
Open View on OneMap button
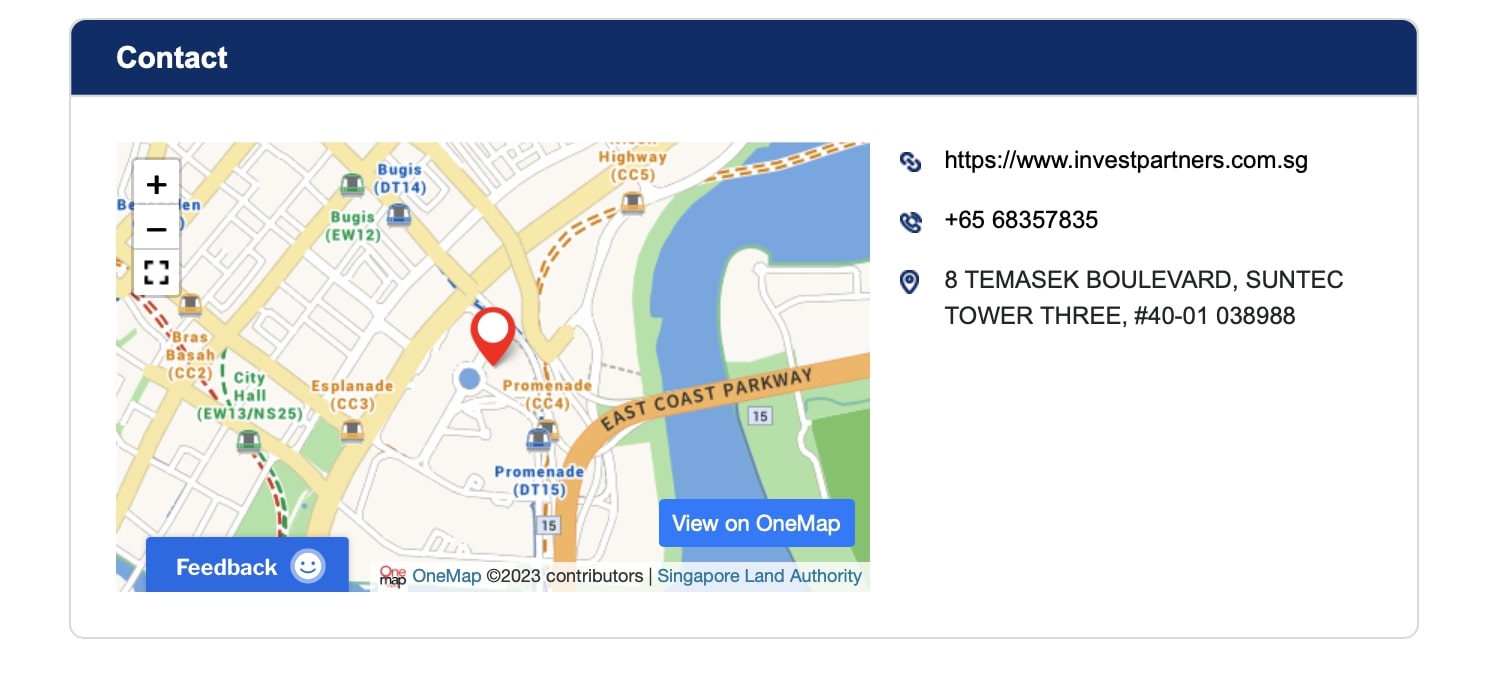(x=756, y=523)
